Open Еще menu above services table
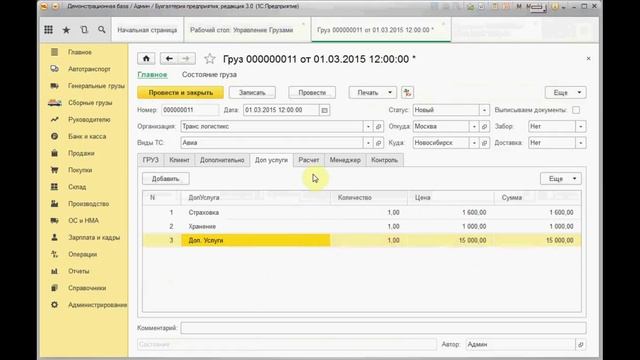Viewport: 640px width, 360px height. 561,179
